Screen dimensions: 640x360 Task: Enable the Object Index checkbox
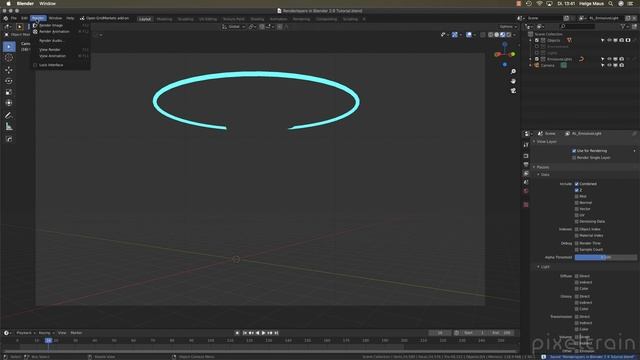577,229
